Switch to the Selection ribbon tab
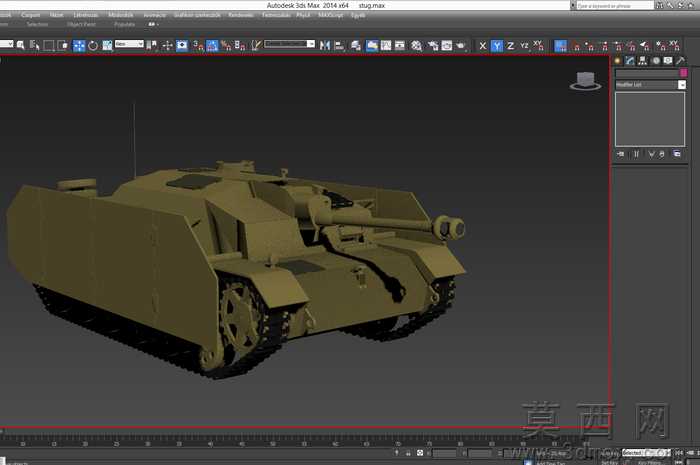 [37, 24]
